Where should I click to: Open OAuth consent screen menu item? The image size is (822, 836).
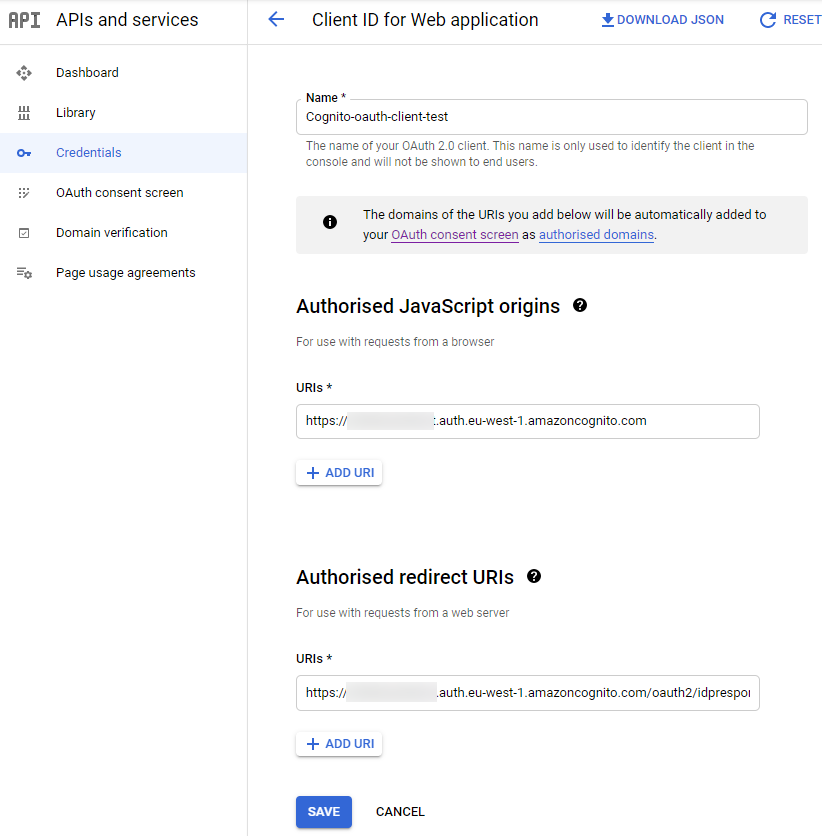pyautogui.click(x=124, y=193)
